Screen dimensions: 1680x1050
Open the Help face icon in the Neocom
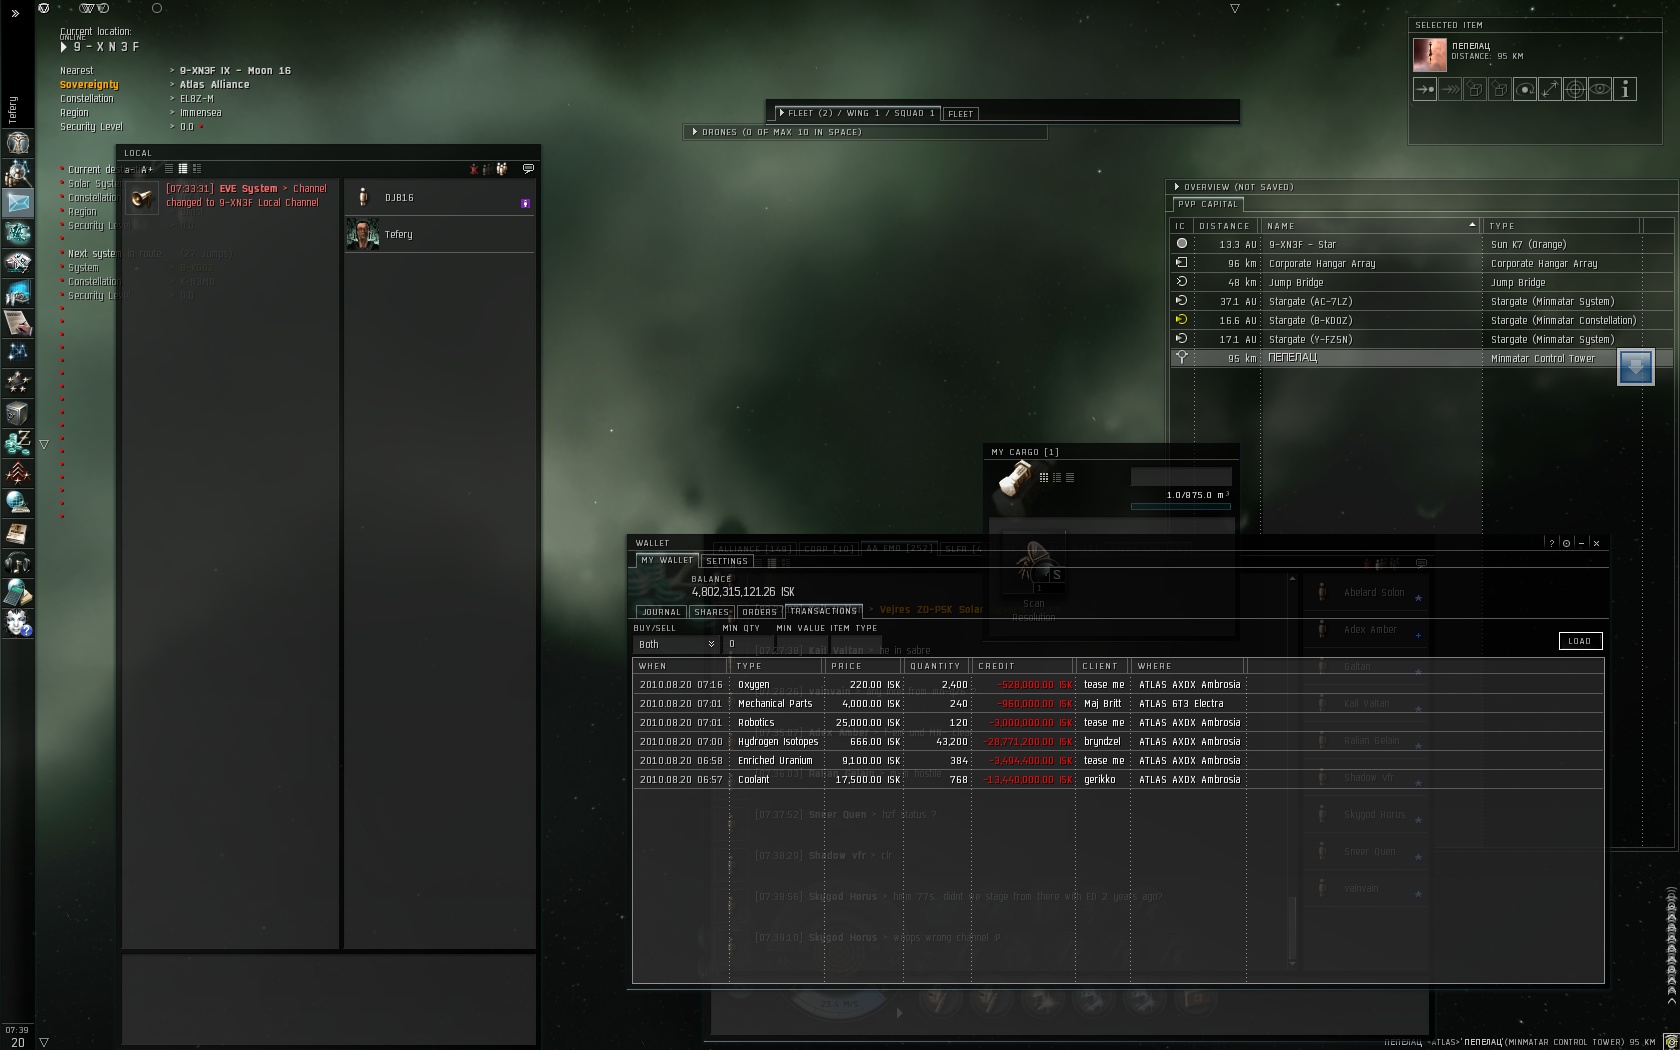tap(17, 623)
